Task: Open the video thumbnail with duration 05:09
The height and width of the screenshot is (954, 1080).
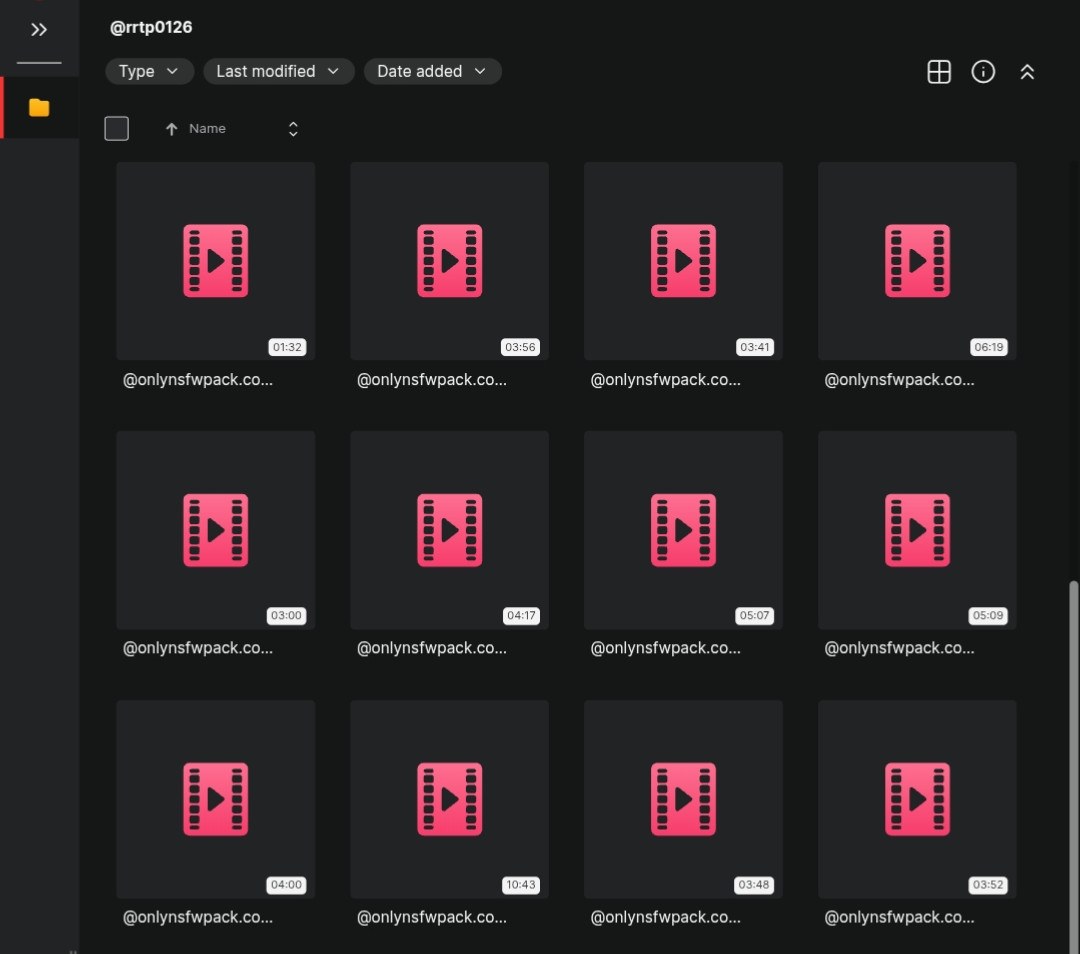Action: click(x=917, y=530)
